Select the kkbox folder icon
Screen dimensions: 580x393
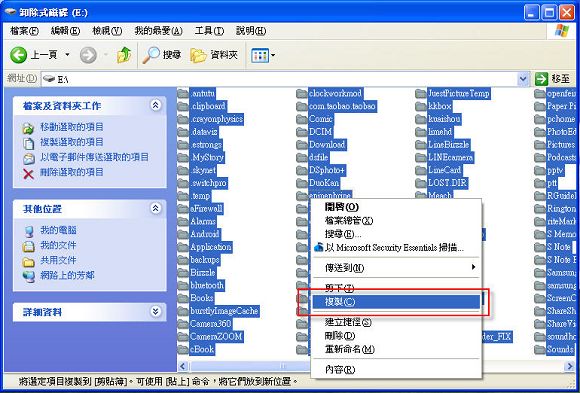click(x=421, y=106)
